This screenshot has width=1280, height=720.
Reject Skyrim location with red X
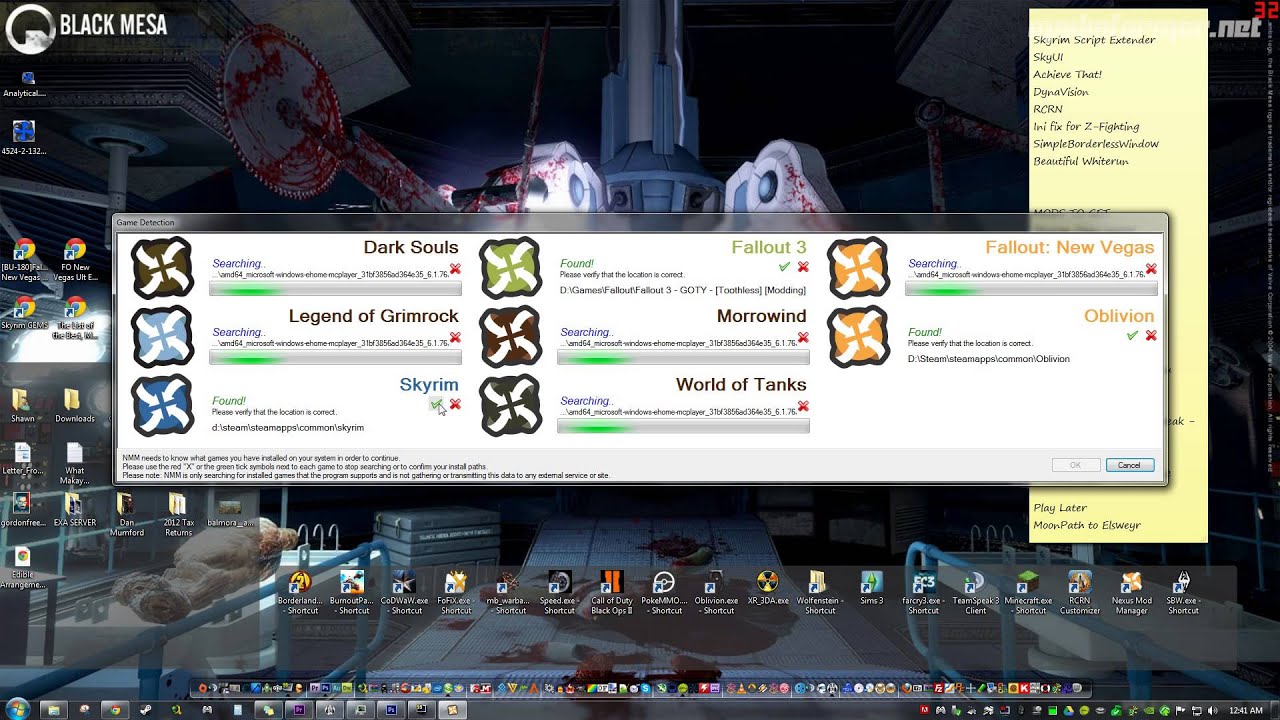pos(455,404)
